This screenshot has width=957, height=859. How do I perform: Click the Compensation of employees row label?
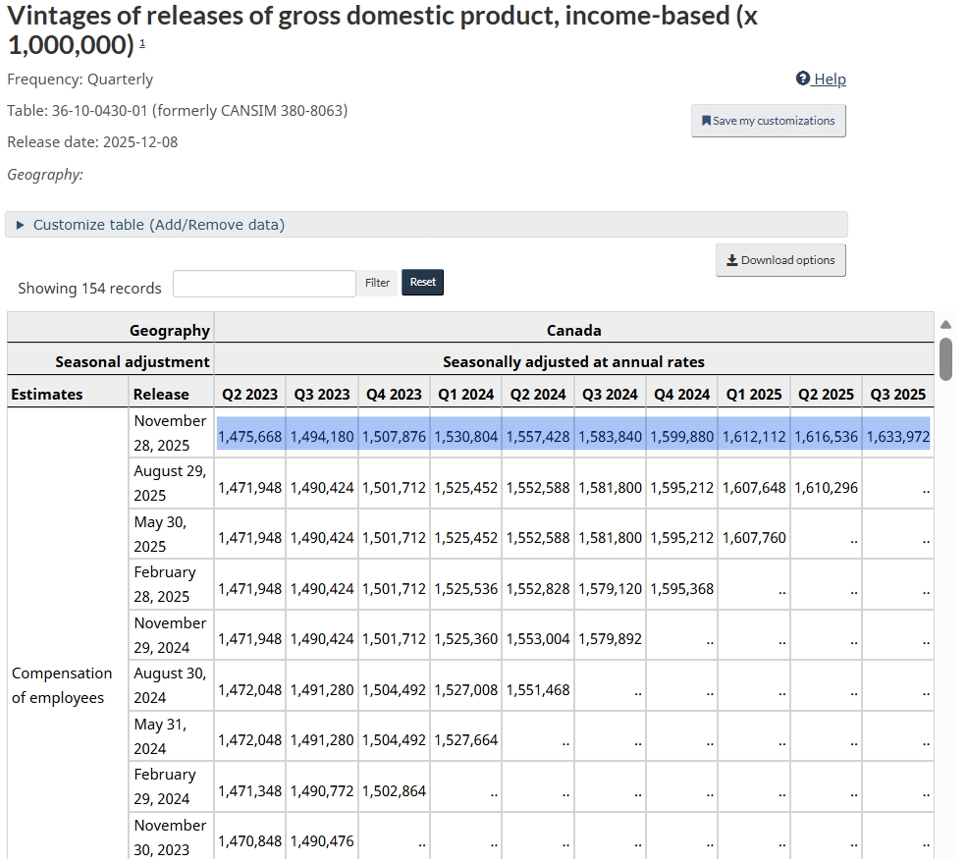coord(62,685)
